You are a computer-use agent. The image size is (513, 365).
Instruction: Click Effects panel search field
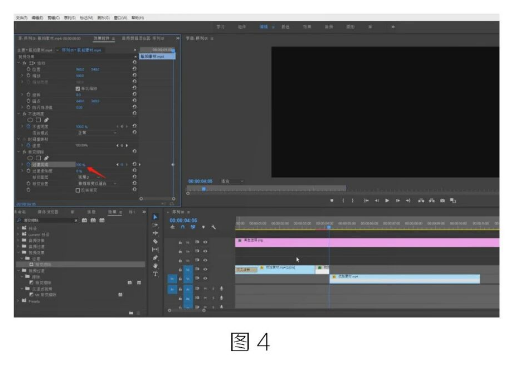pyautogui.click(x=47, y=221)
